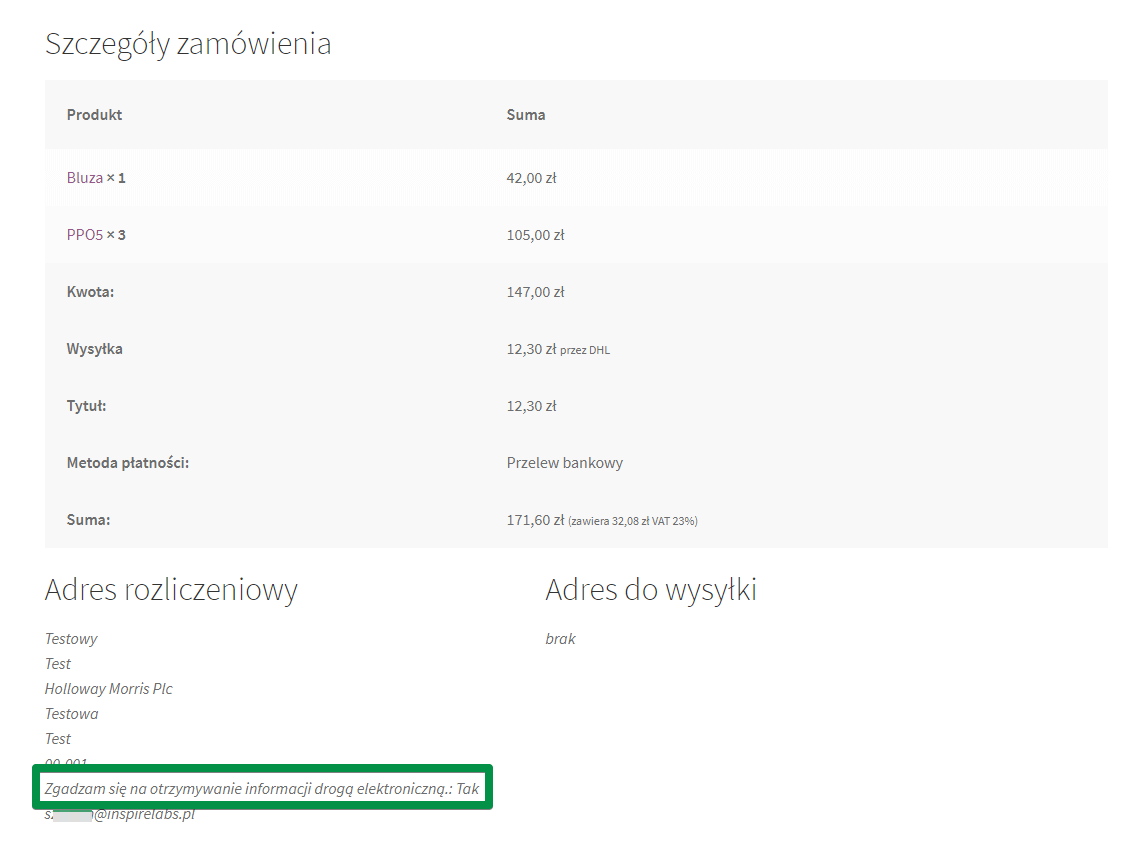Click the Holloway Morris Plc company line
Image resolution: width=1135 pixels, height=852 pixels.
pos(109,689)
